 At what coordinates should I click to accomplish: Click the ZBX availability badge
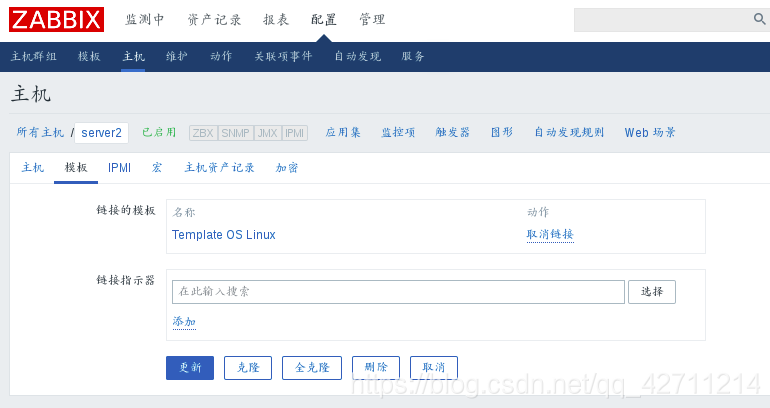point(203,133)
